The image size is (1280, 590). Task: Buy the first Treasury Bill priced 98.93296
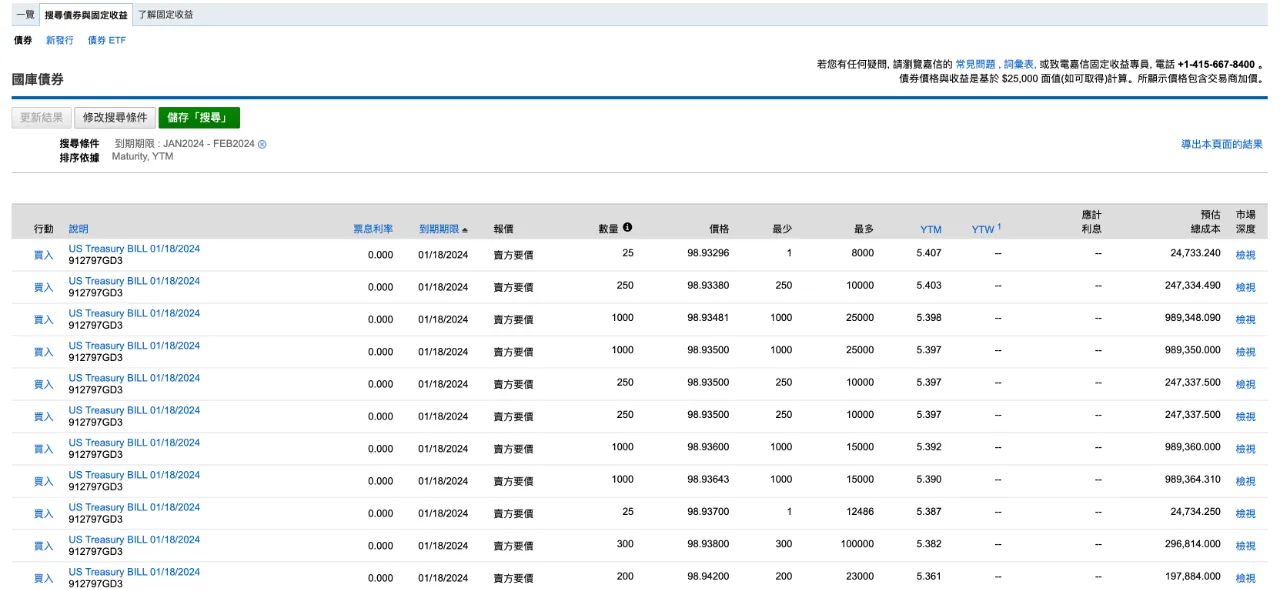pyautogui.click(x=43, y=255)
